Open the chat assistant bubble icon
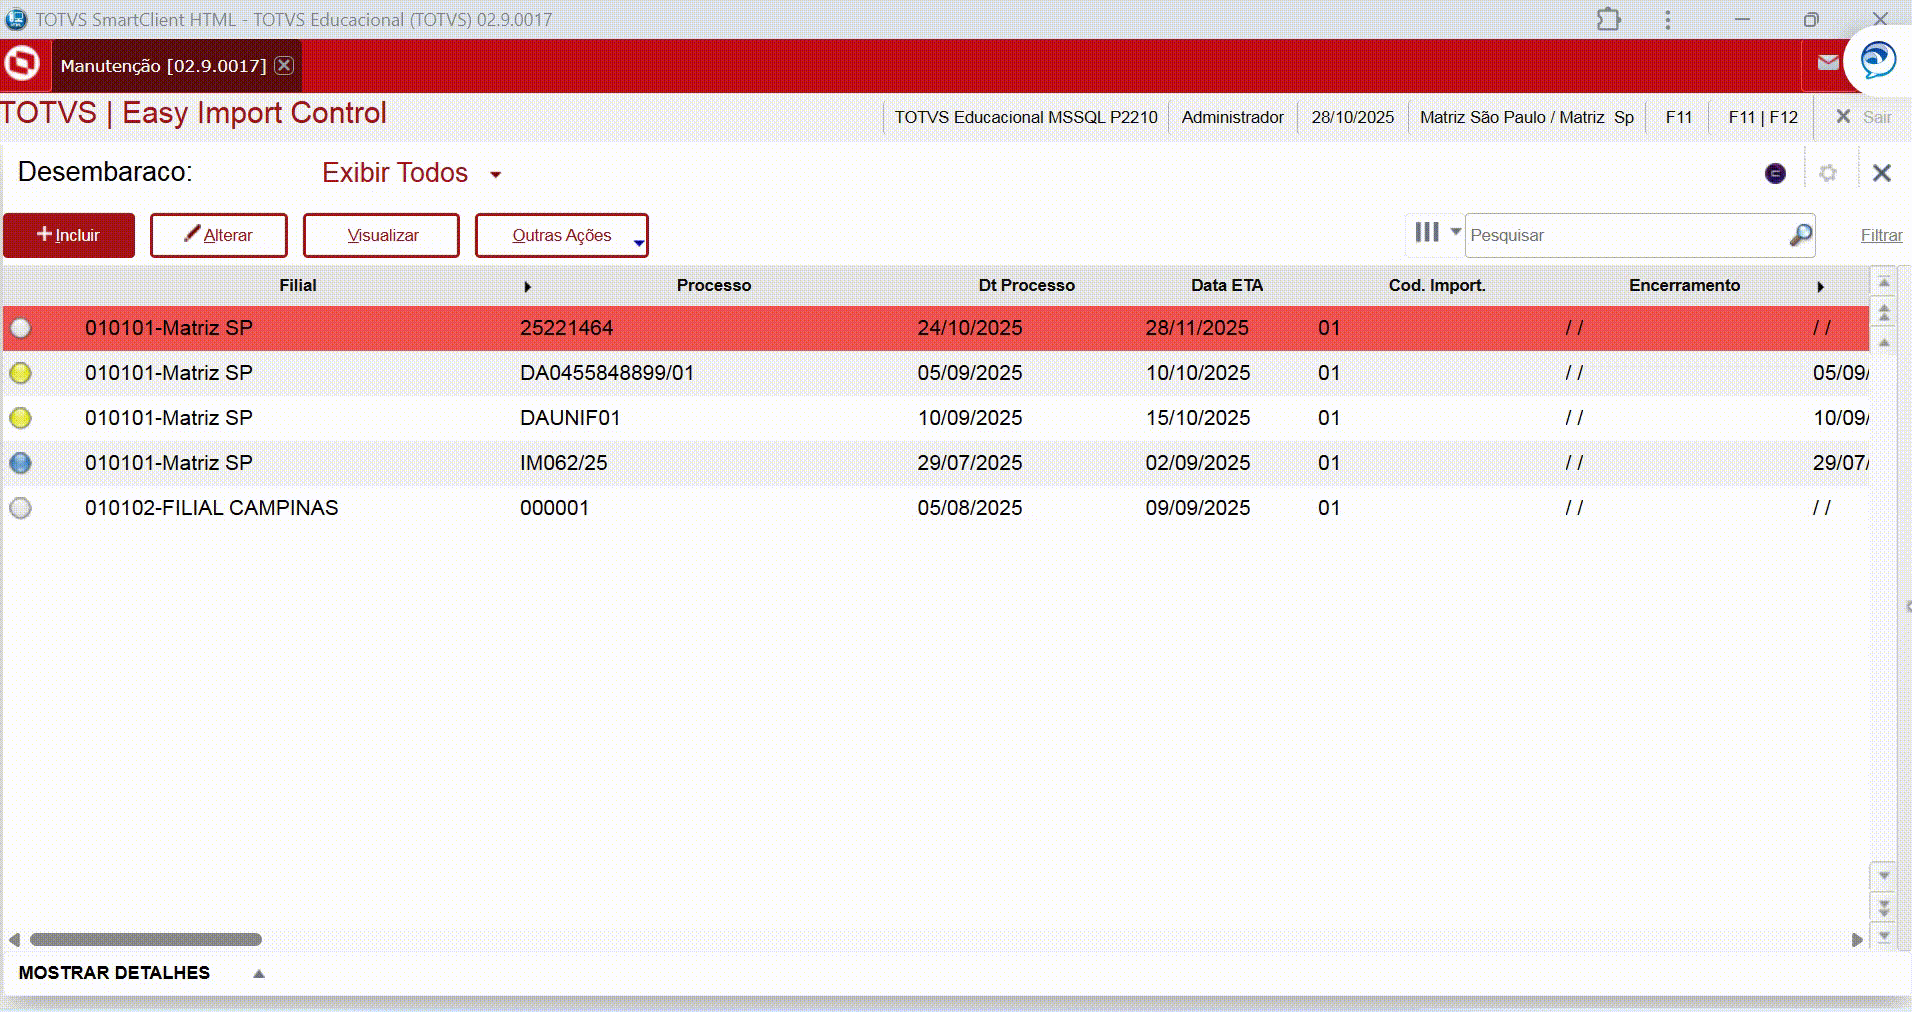This screenshot has width=1912, height=1012. click(x=1877, y=60)
